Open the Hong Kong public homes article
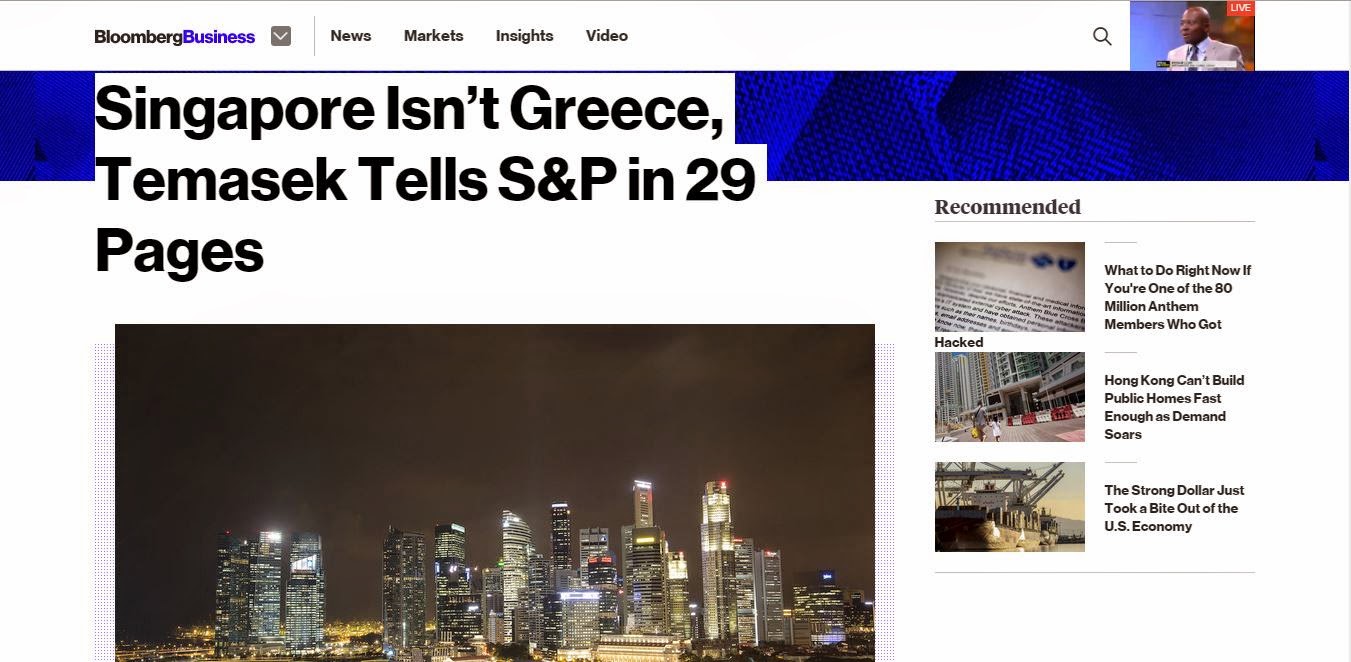This screenshot has height=662, width=1351. (x=1174, y=407)
